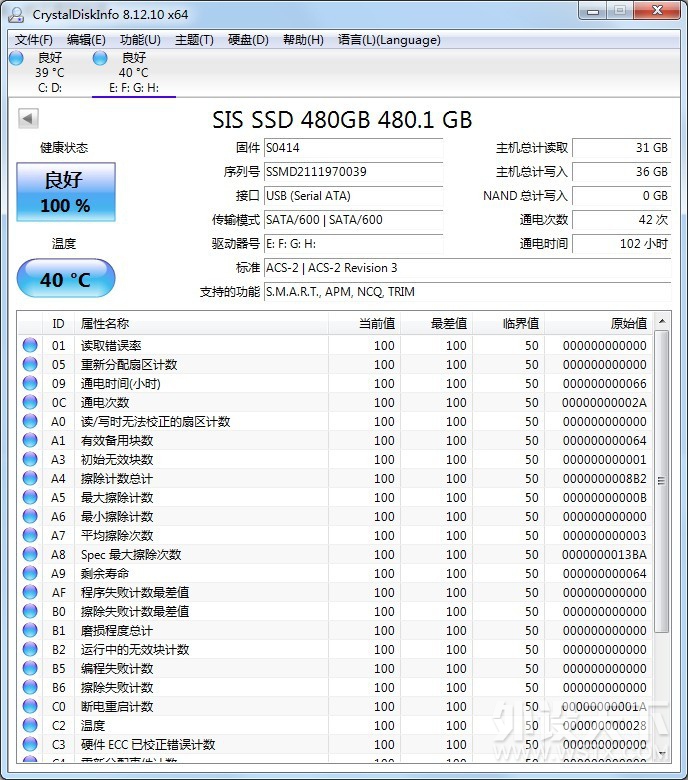This screenshot has height=780, width=688.
Task: Click status orb for A0 row
Action: click(x=30, y=421)
